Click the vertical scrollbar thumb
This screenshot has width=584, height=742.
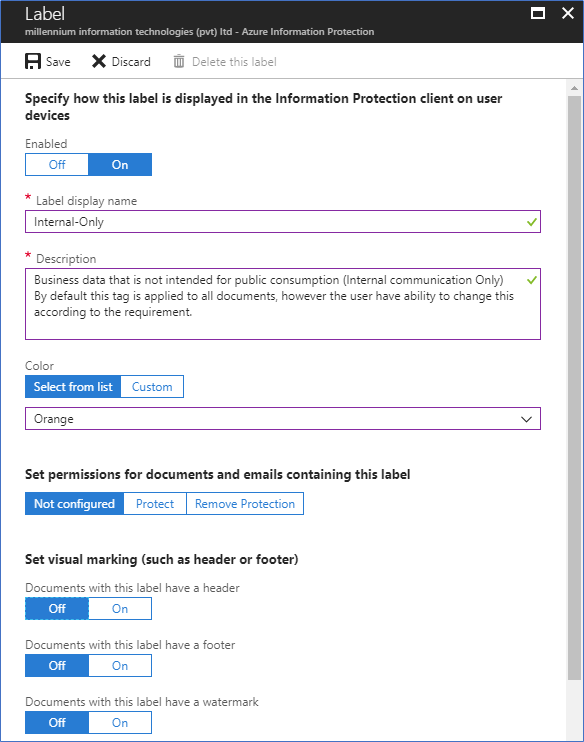tap(574, 388)
